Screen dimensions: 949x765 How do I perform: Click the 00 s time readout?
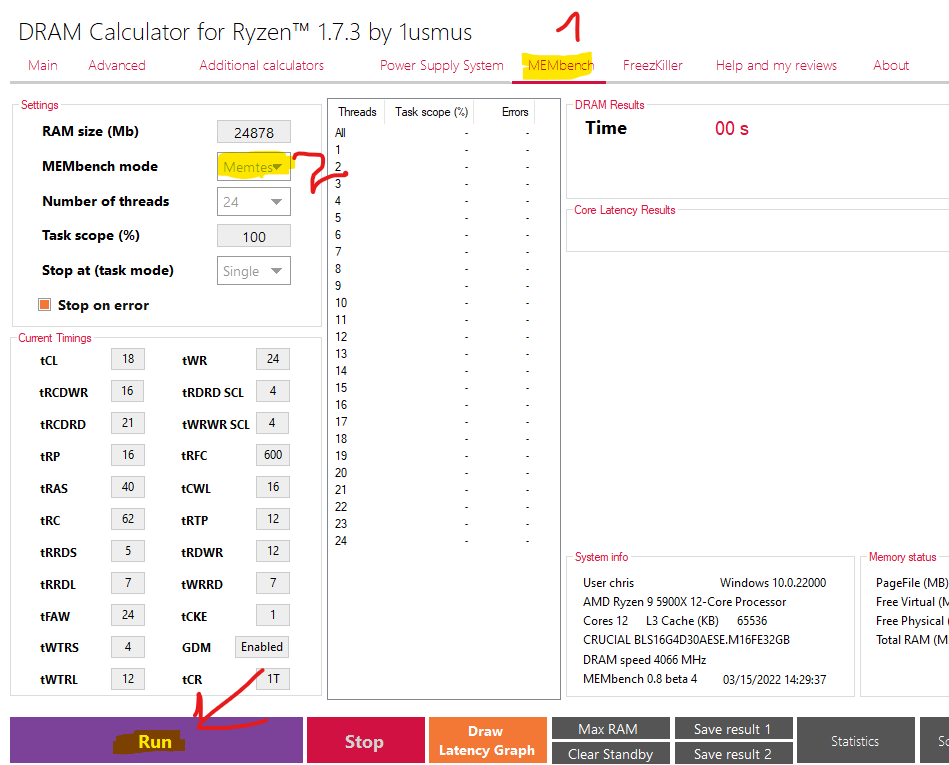click(732, 128)
